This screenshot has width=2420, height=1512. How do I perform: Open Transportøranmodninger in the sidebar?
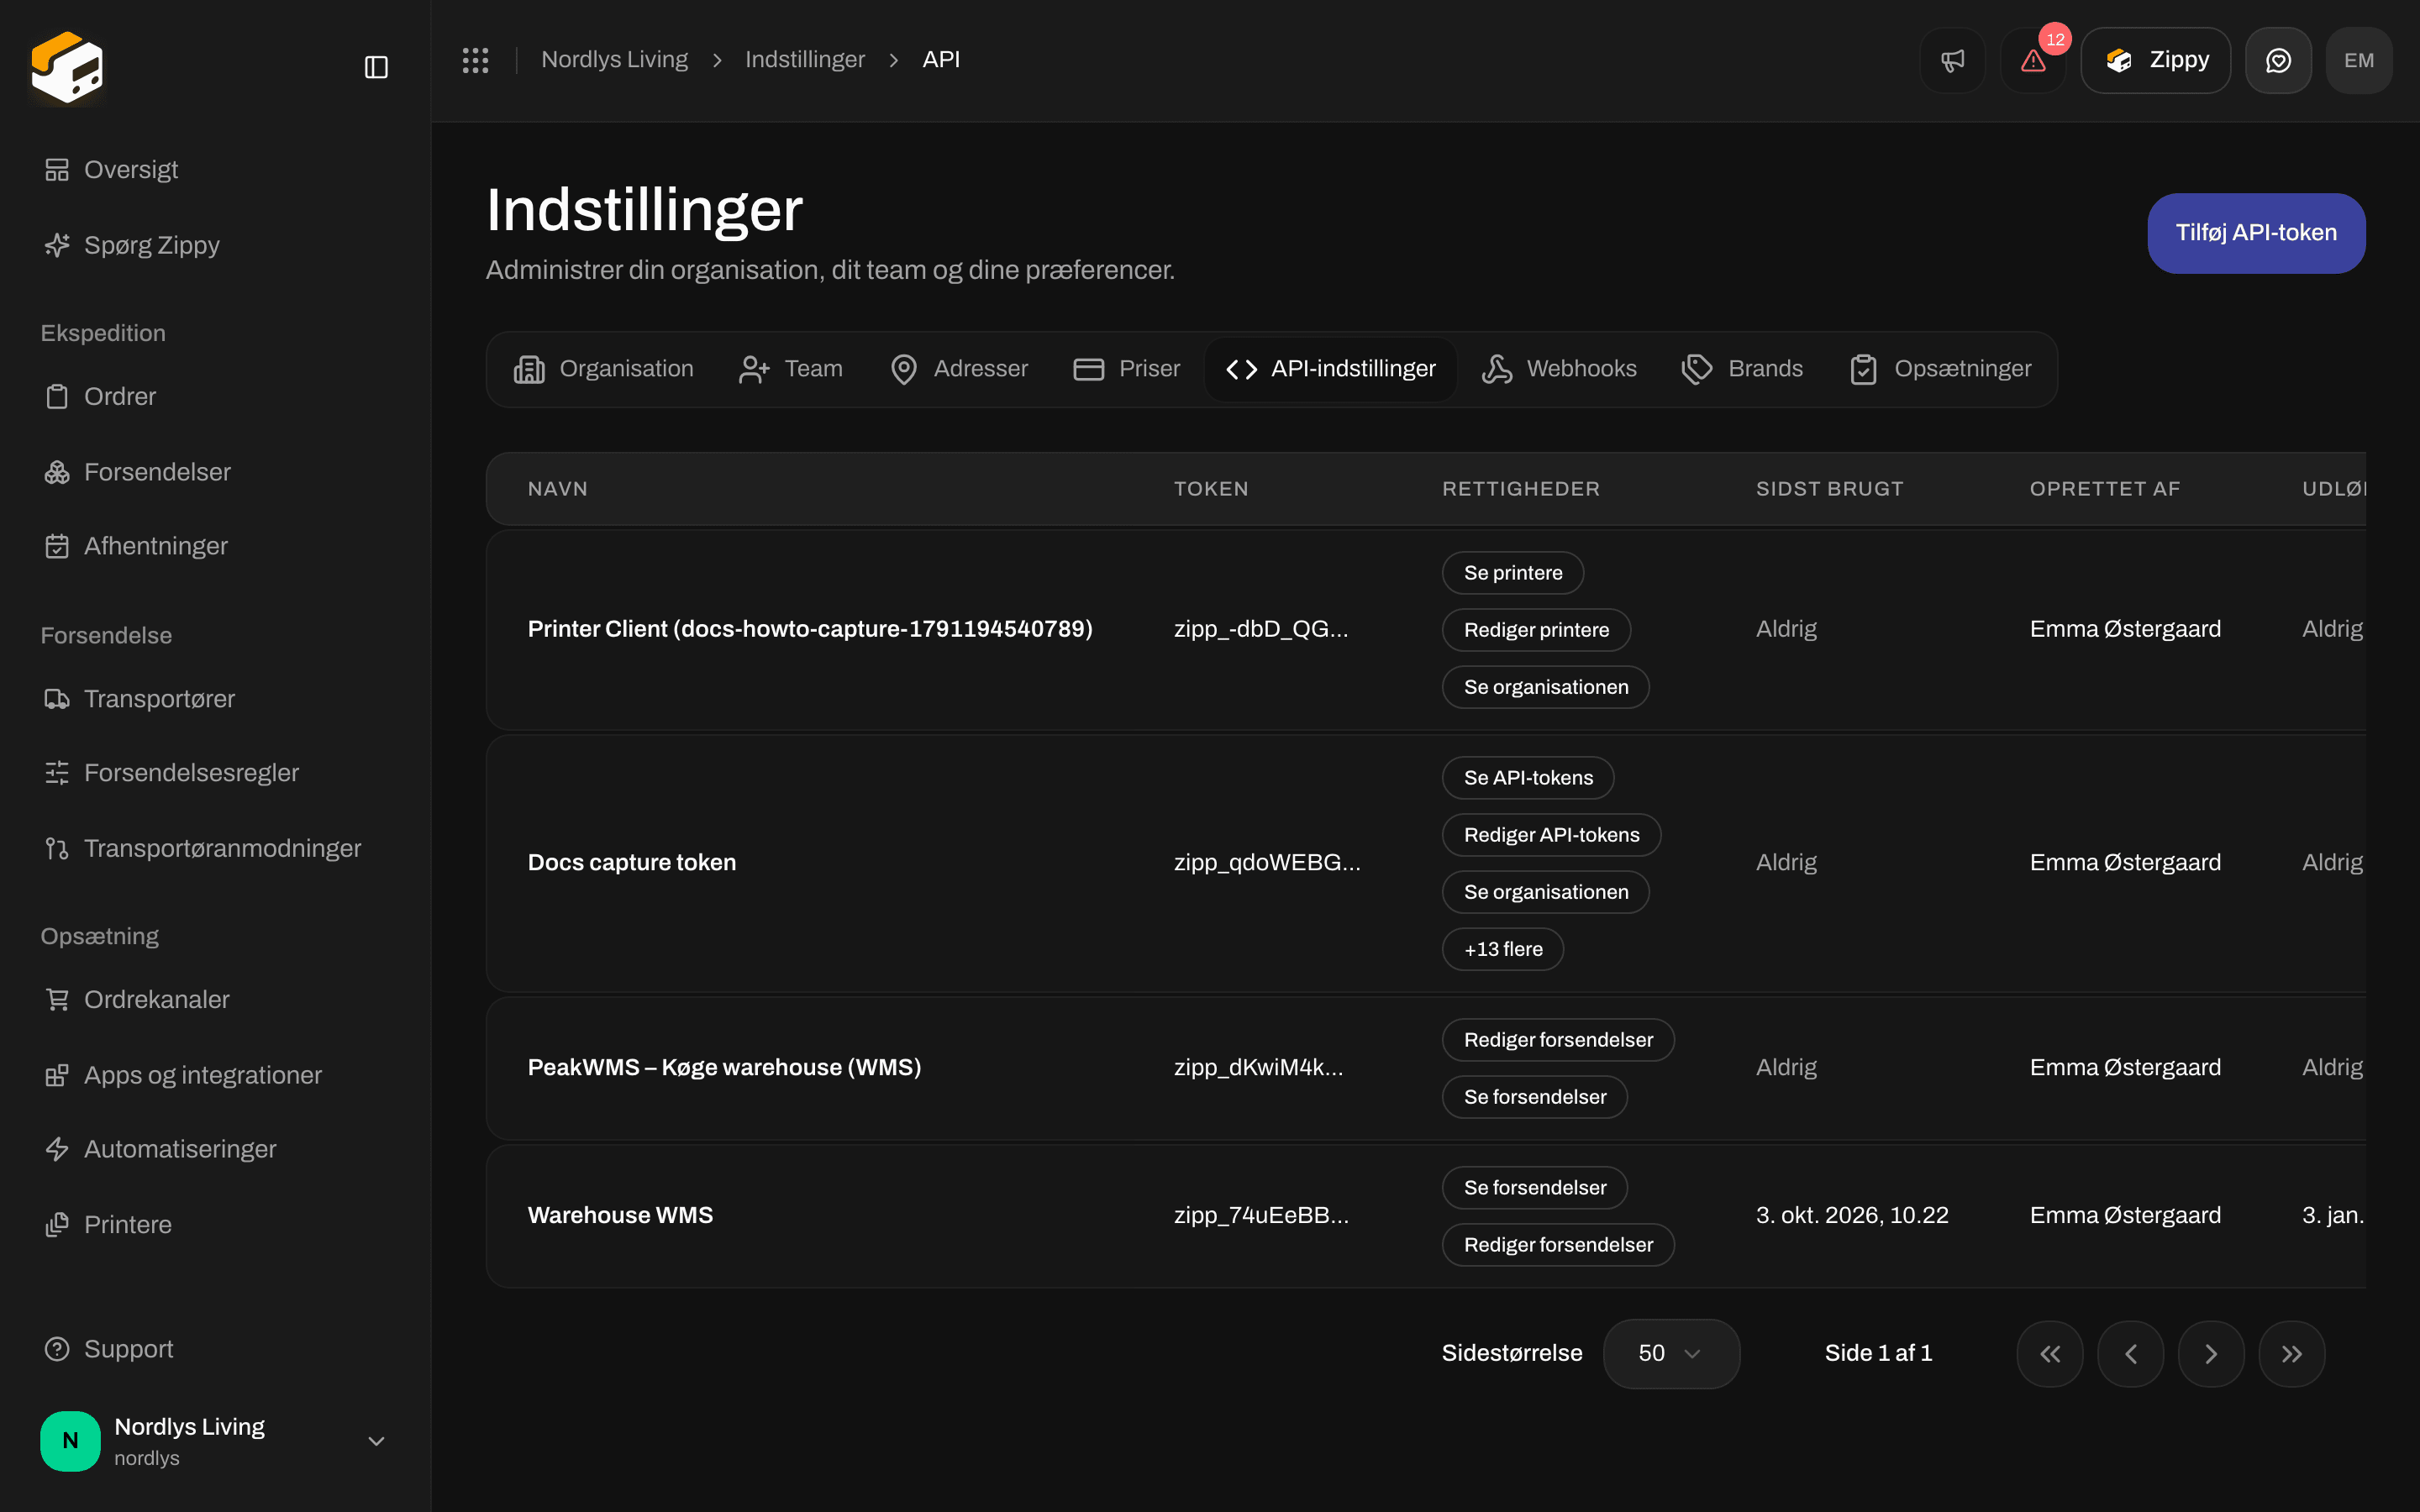pyautogui.click(x=215, y=848)
